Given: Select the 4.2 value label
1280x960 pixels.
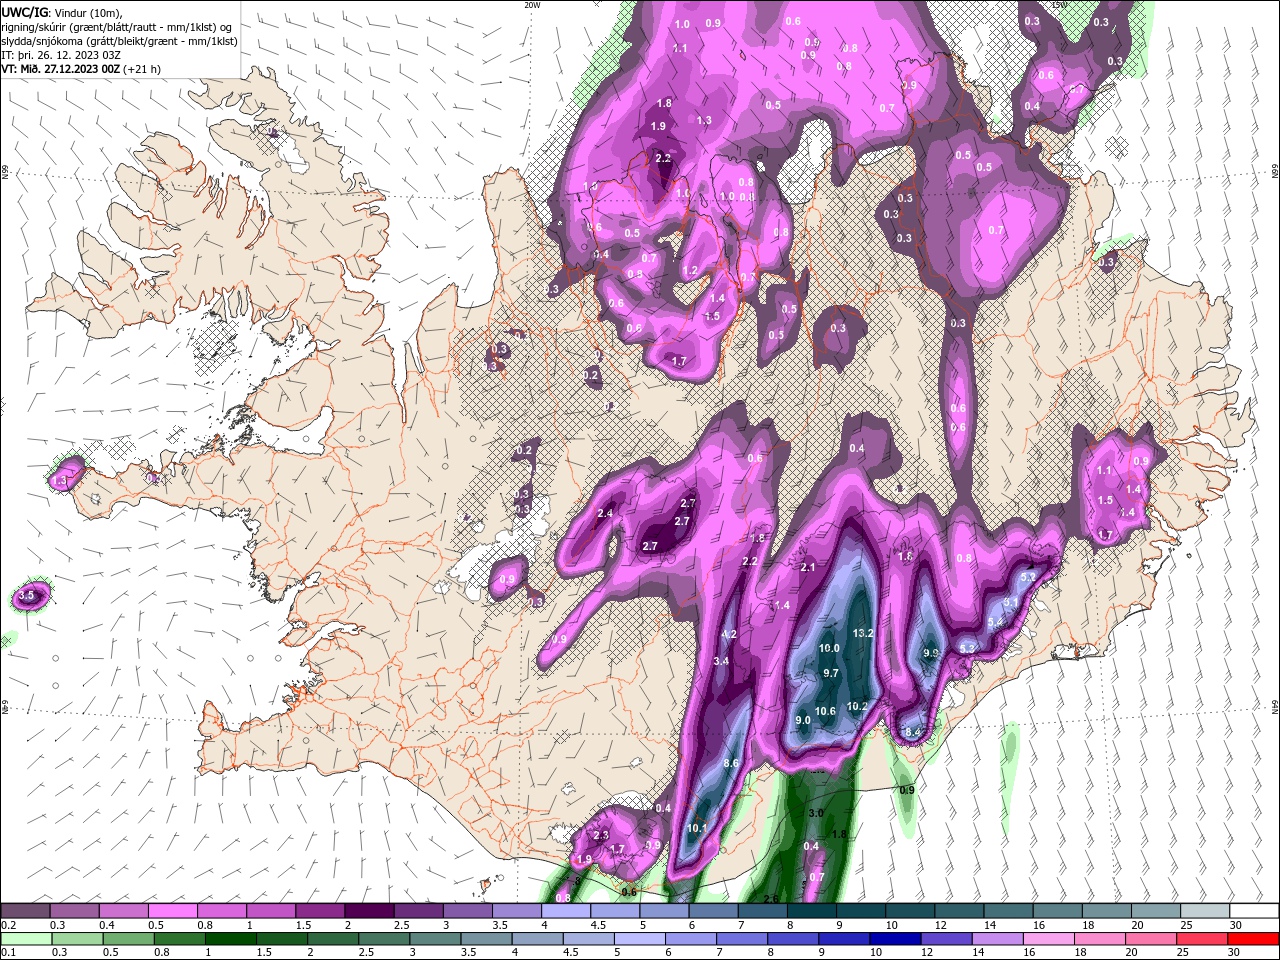Looking at the screenshot, I should [x=729, y=634].
